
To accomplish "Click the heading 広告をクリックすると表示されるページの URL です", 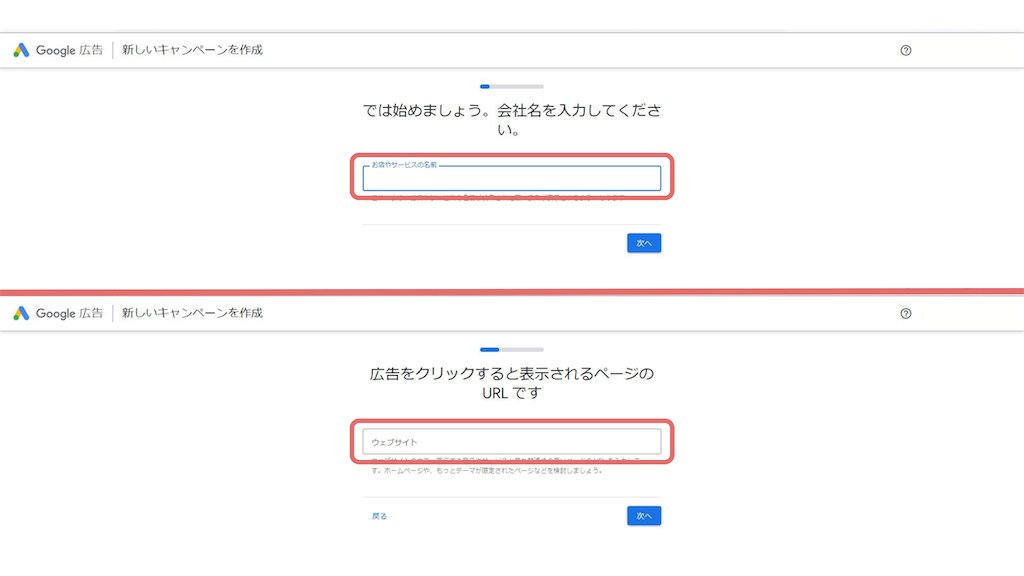I will tap(512, 383).
